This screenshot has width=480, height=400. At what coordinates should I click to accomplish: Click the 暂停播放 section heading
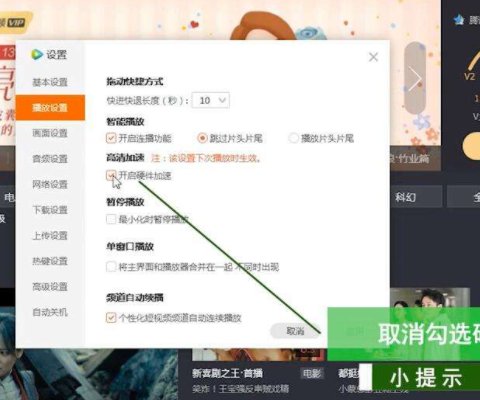coord(125,202)
